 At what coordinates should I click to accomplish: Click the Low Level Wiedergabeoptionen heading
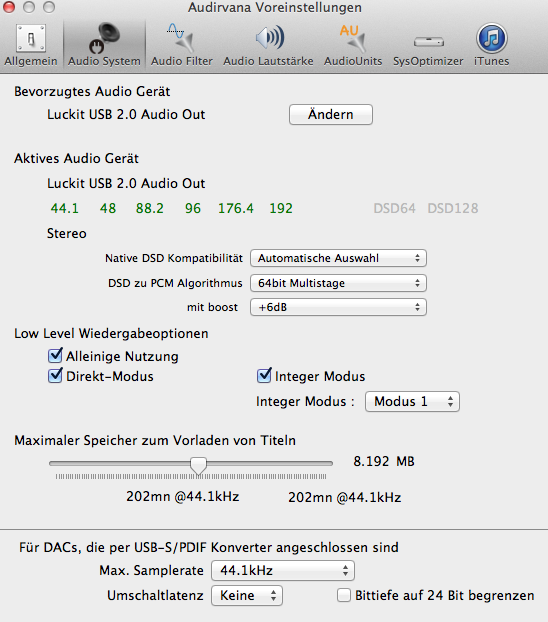click(111, 334)
